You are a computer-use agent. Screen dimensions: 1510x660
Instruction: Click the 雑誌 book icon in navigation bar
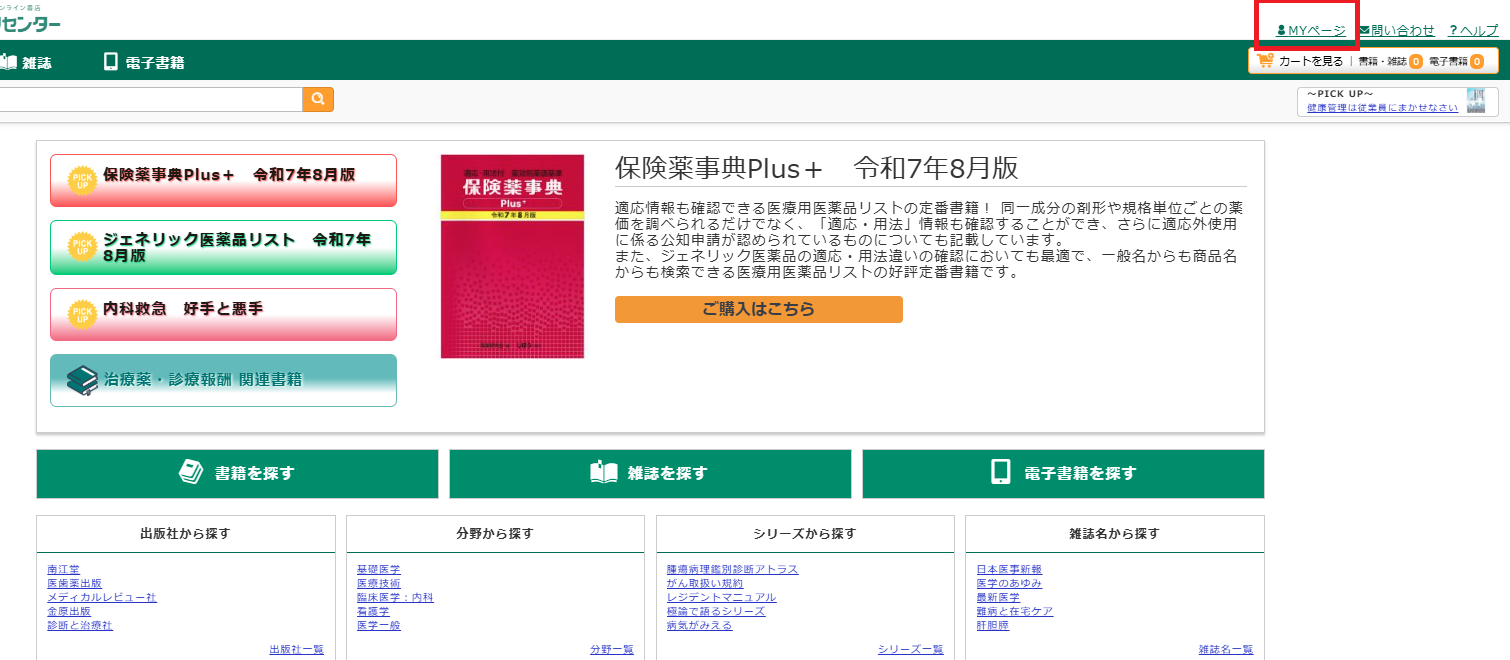[x=8, y=62]
